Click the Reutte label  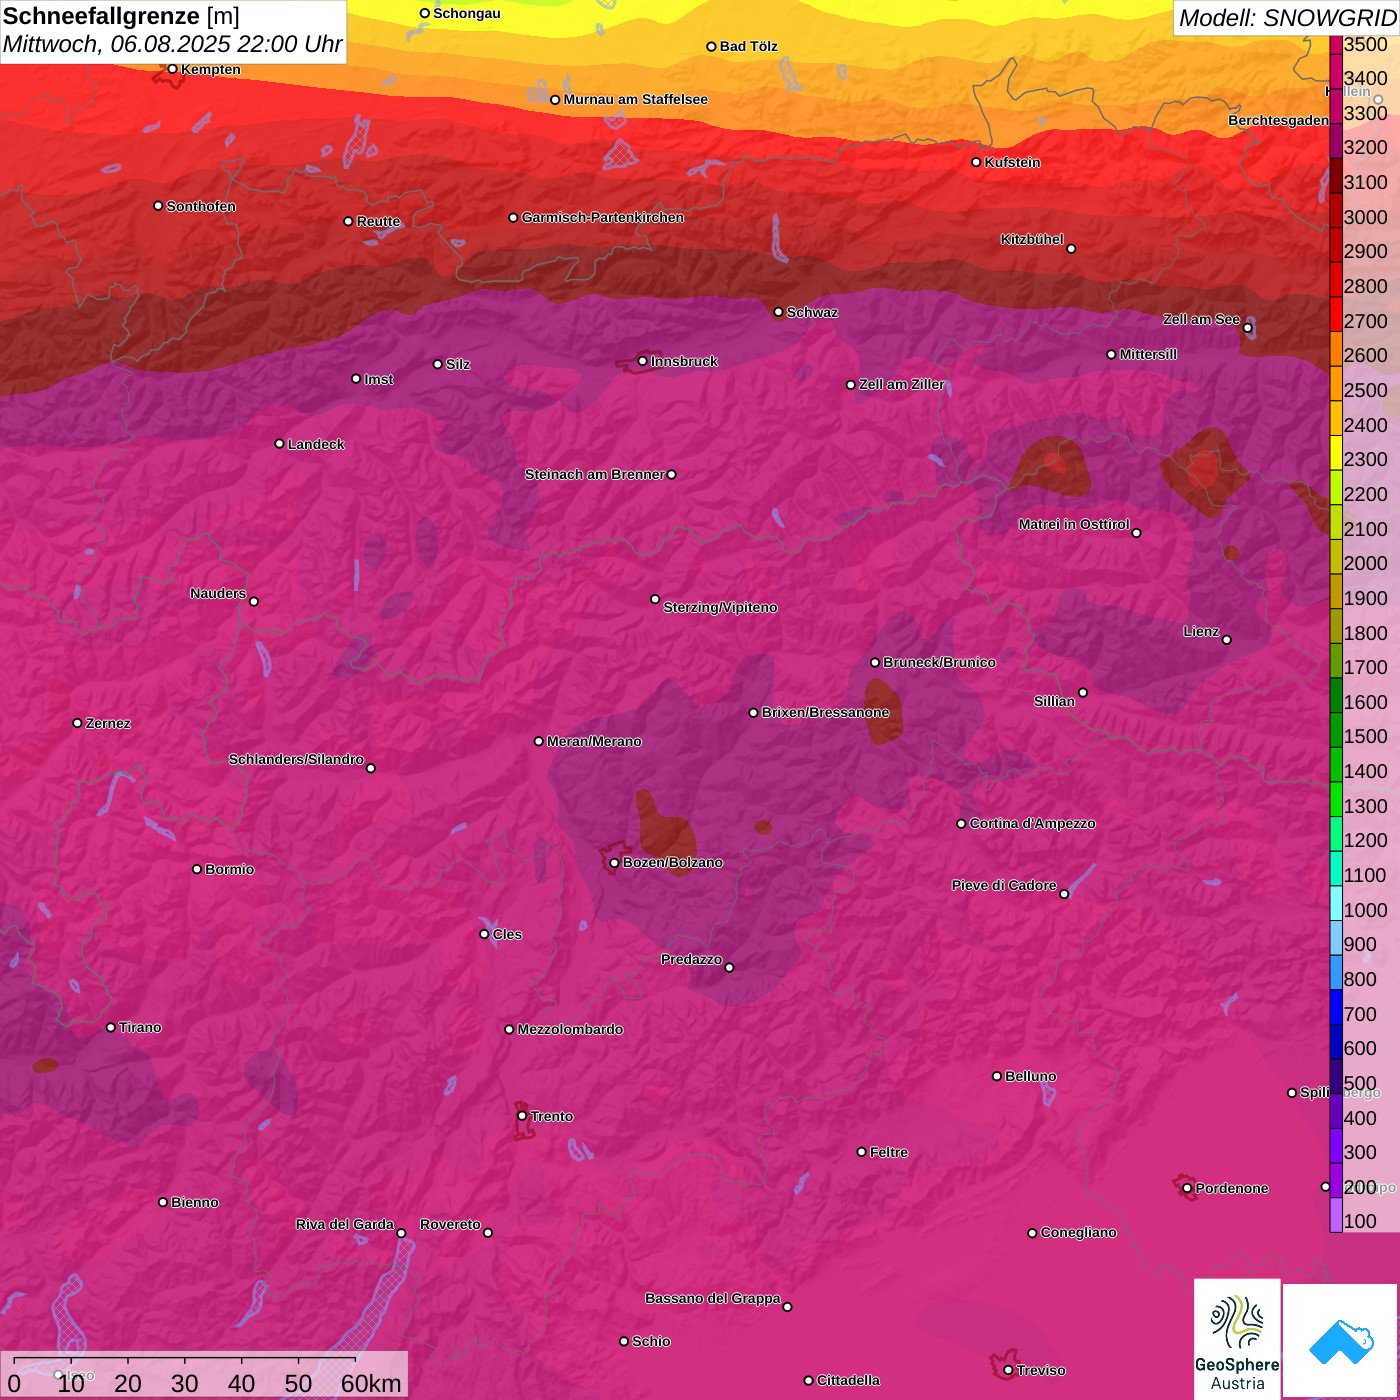[378, 221]
